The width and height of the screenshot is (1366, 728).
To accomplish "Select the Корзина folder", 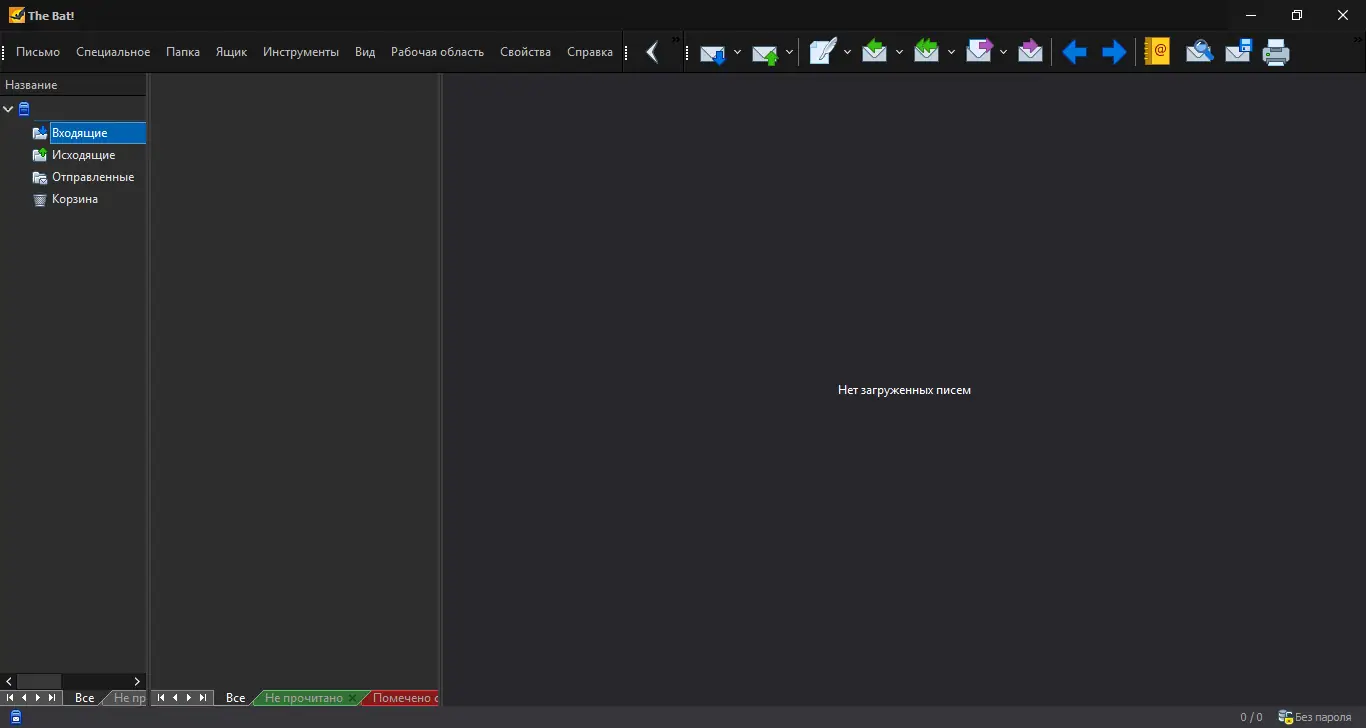I will click(x=75, y=199).
